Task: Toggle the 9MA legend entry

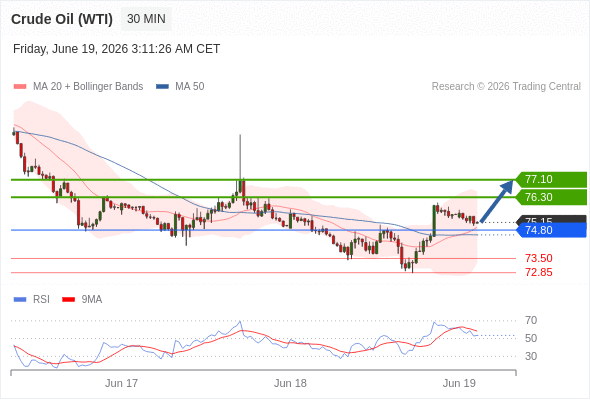Action: click(82, 300)
